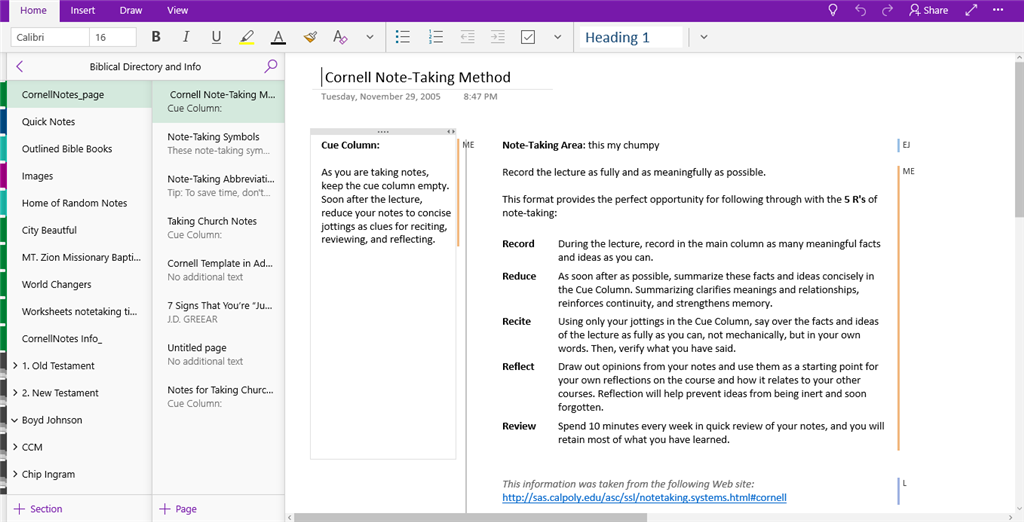Undo the last action

pyautogui.click(x=860, y=10)
